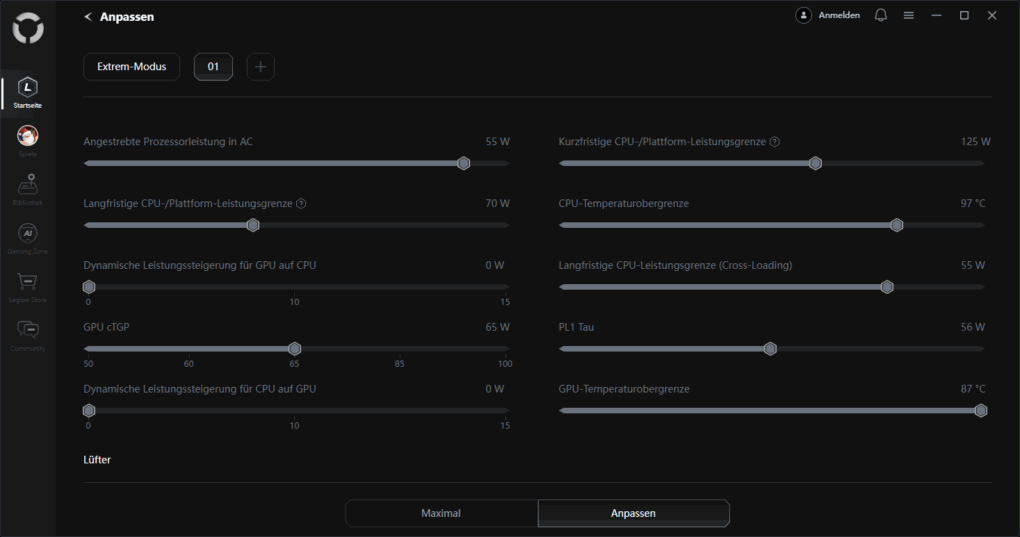The image size is (1020, 537).
Task: Click the 60 tick label under GPU cTGP
Action: [189, 363]
